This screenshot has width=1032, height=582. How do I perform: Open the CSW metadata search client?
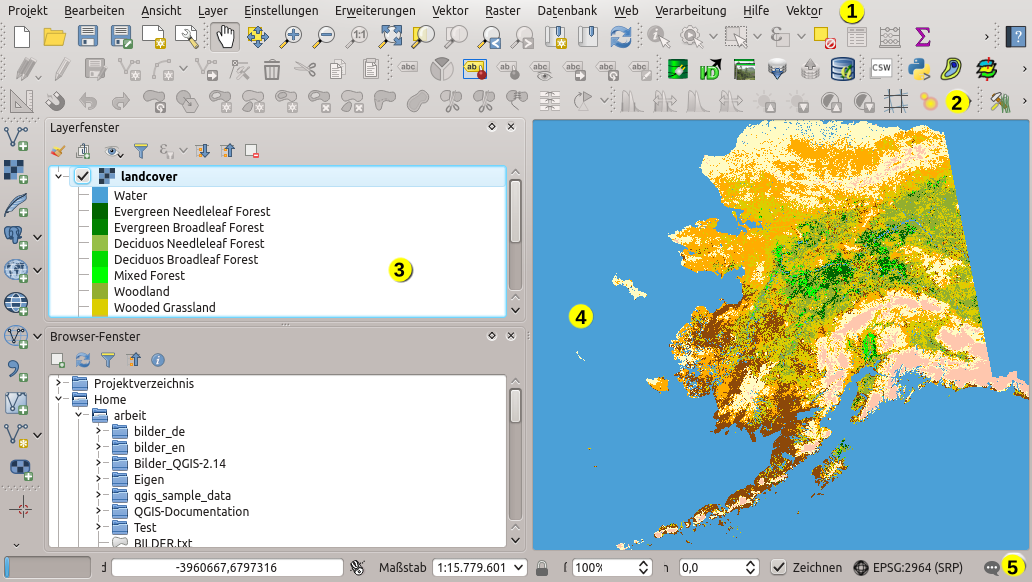coord(881,69)
